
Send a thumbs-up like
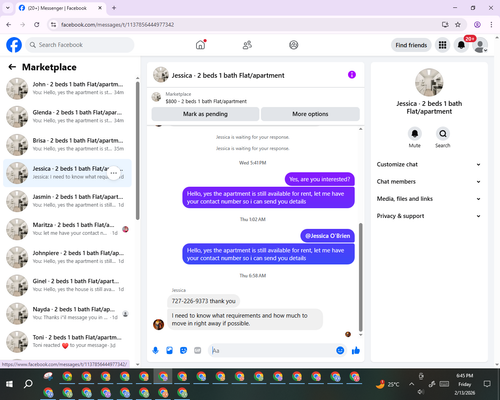coord(356,350)
